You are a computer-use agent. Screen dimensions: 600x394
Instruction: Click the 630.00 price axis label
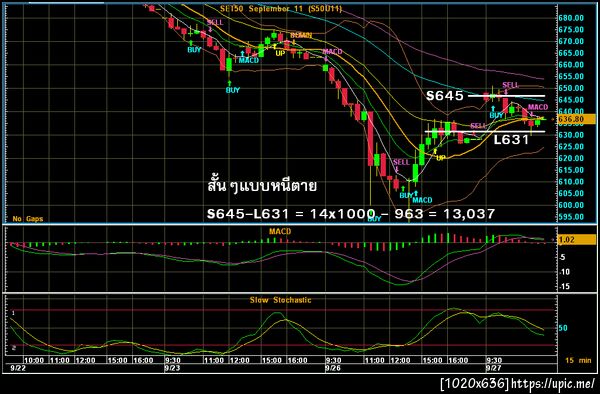point(571,135)
